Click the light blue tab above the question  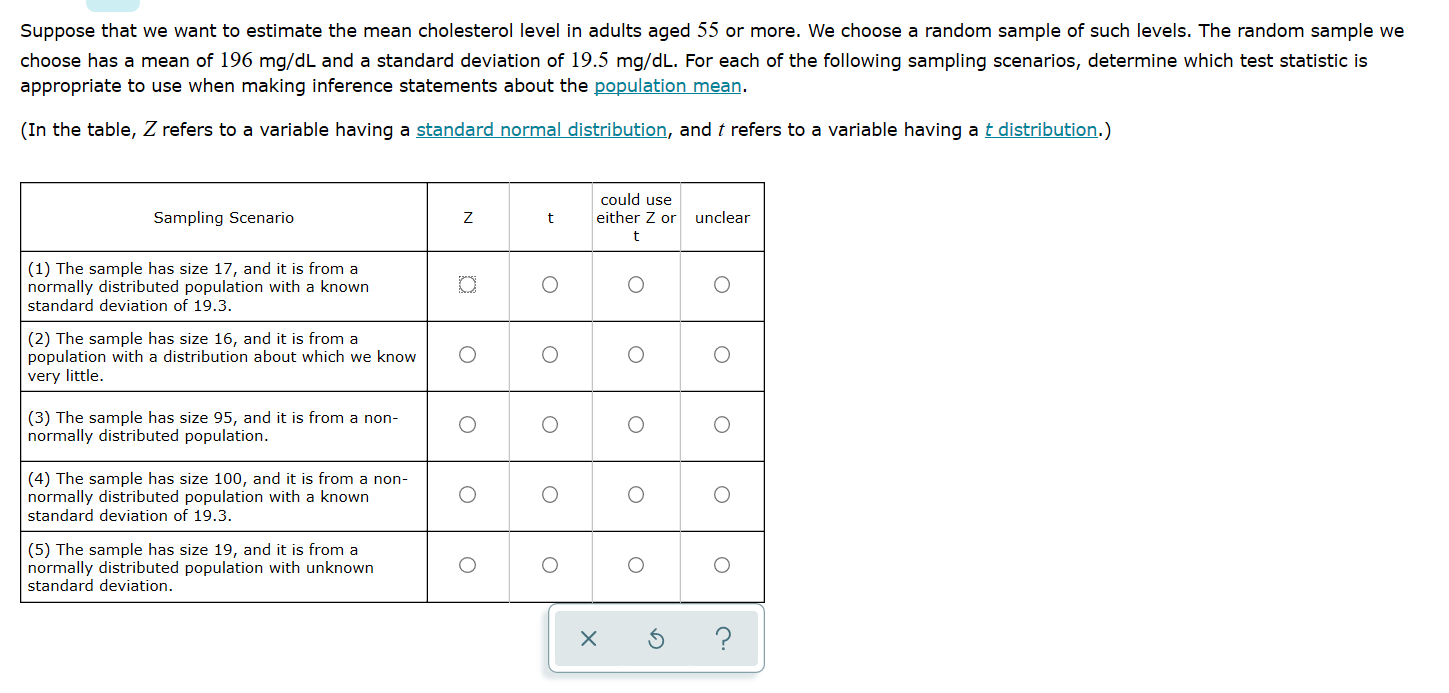coord(113,5)
